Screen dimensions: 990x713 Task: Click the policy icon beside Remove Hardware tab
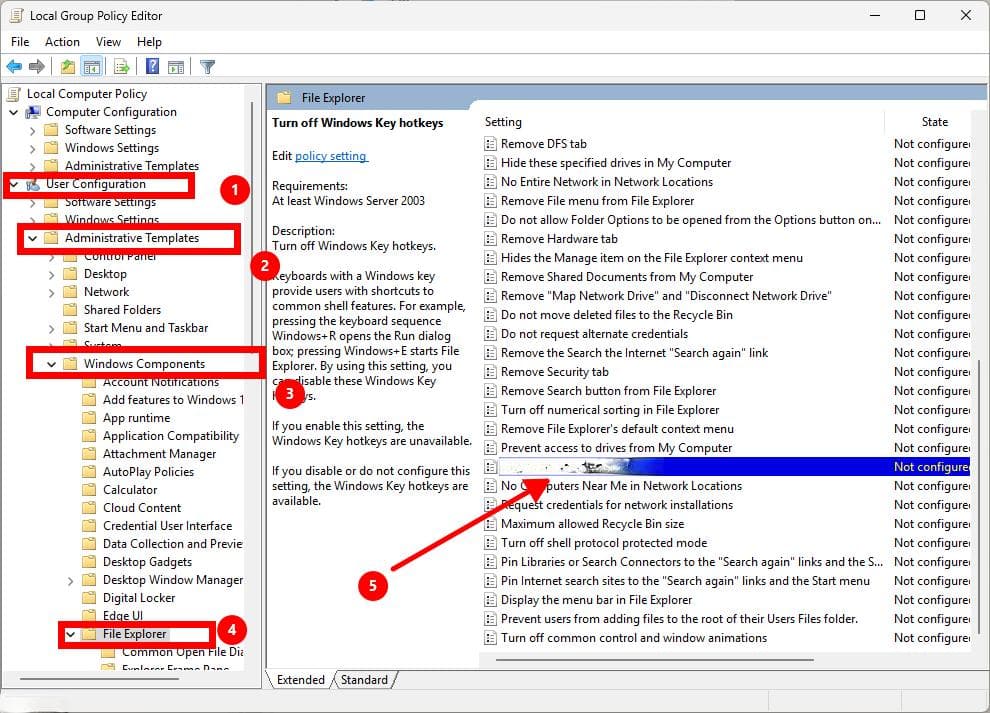(x=490, y=239)
